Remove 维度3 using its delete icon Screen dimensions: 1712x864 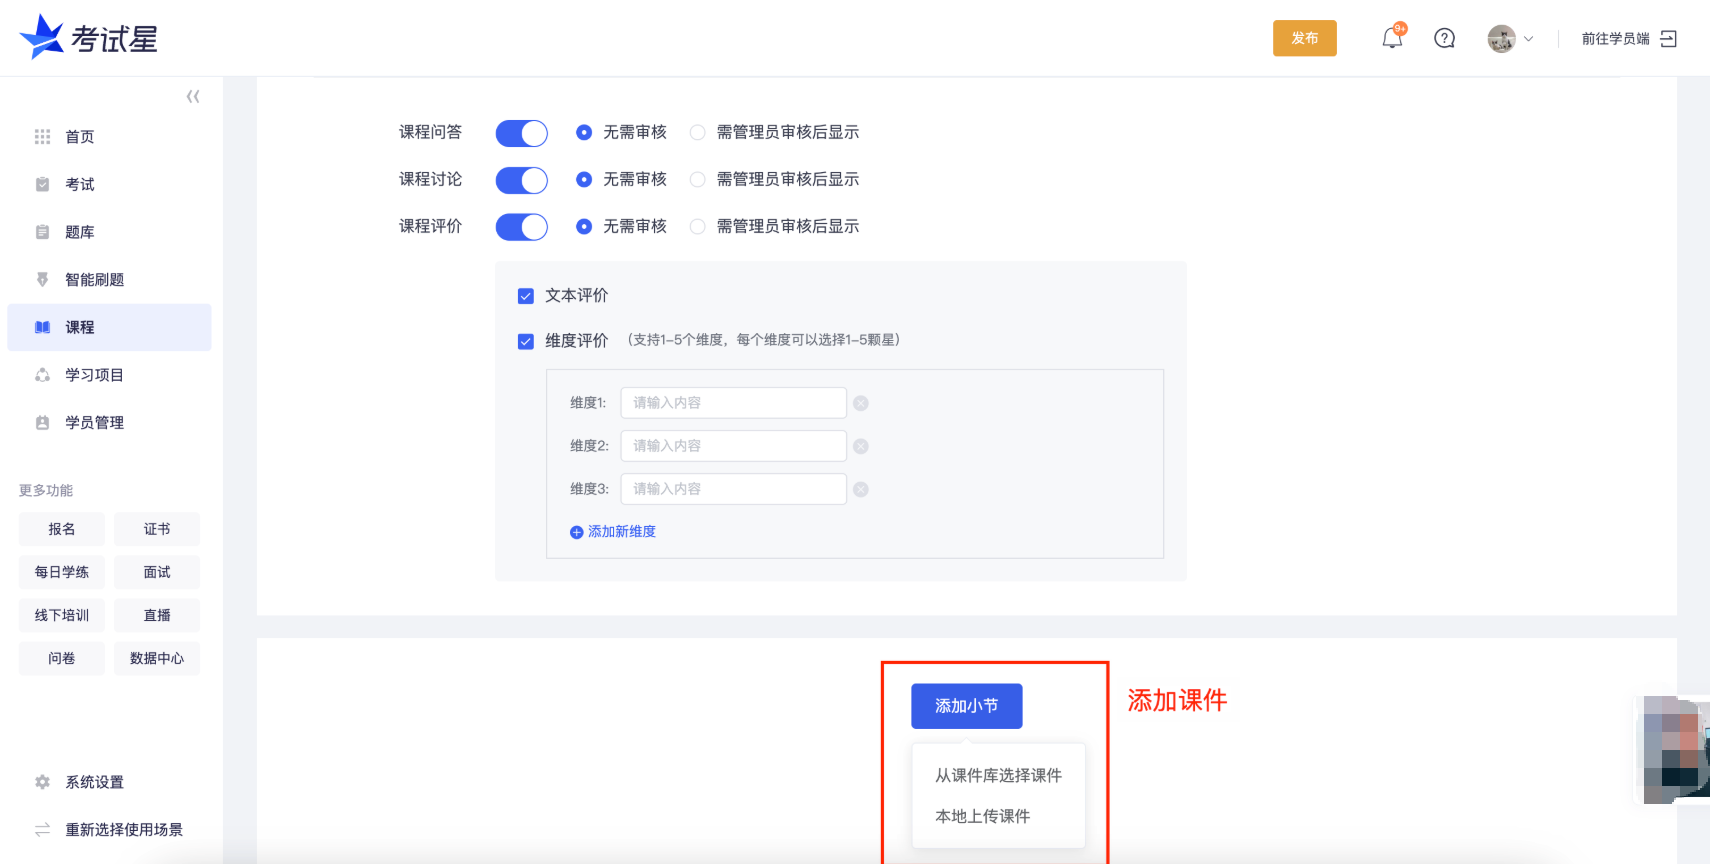(x=860, y=489)
